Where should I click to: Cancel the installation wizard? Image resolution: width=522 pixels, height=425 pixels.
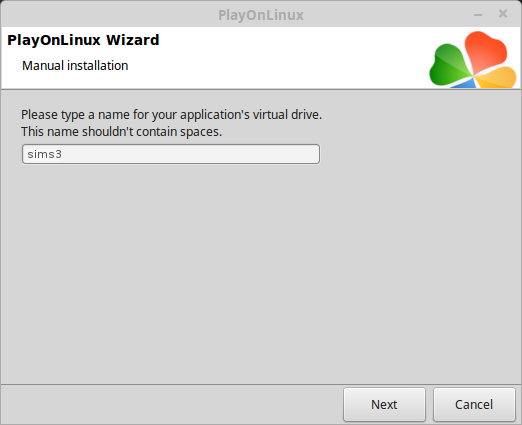point(474,404)
